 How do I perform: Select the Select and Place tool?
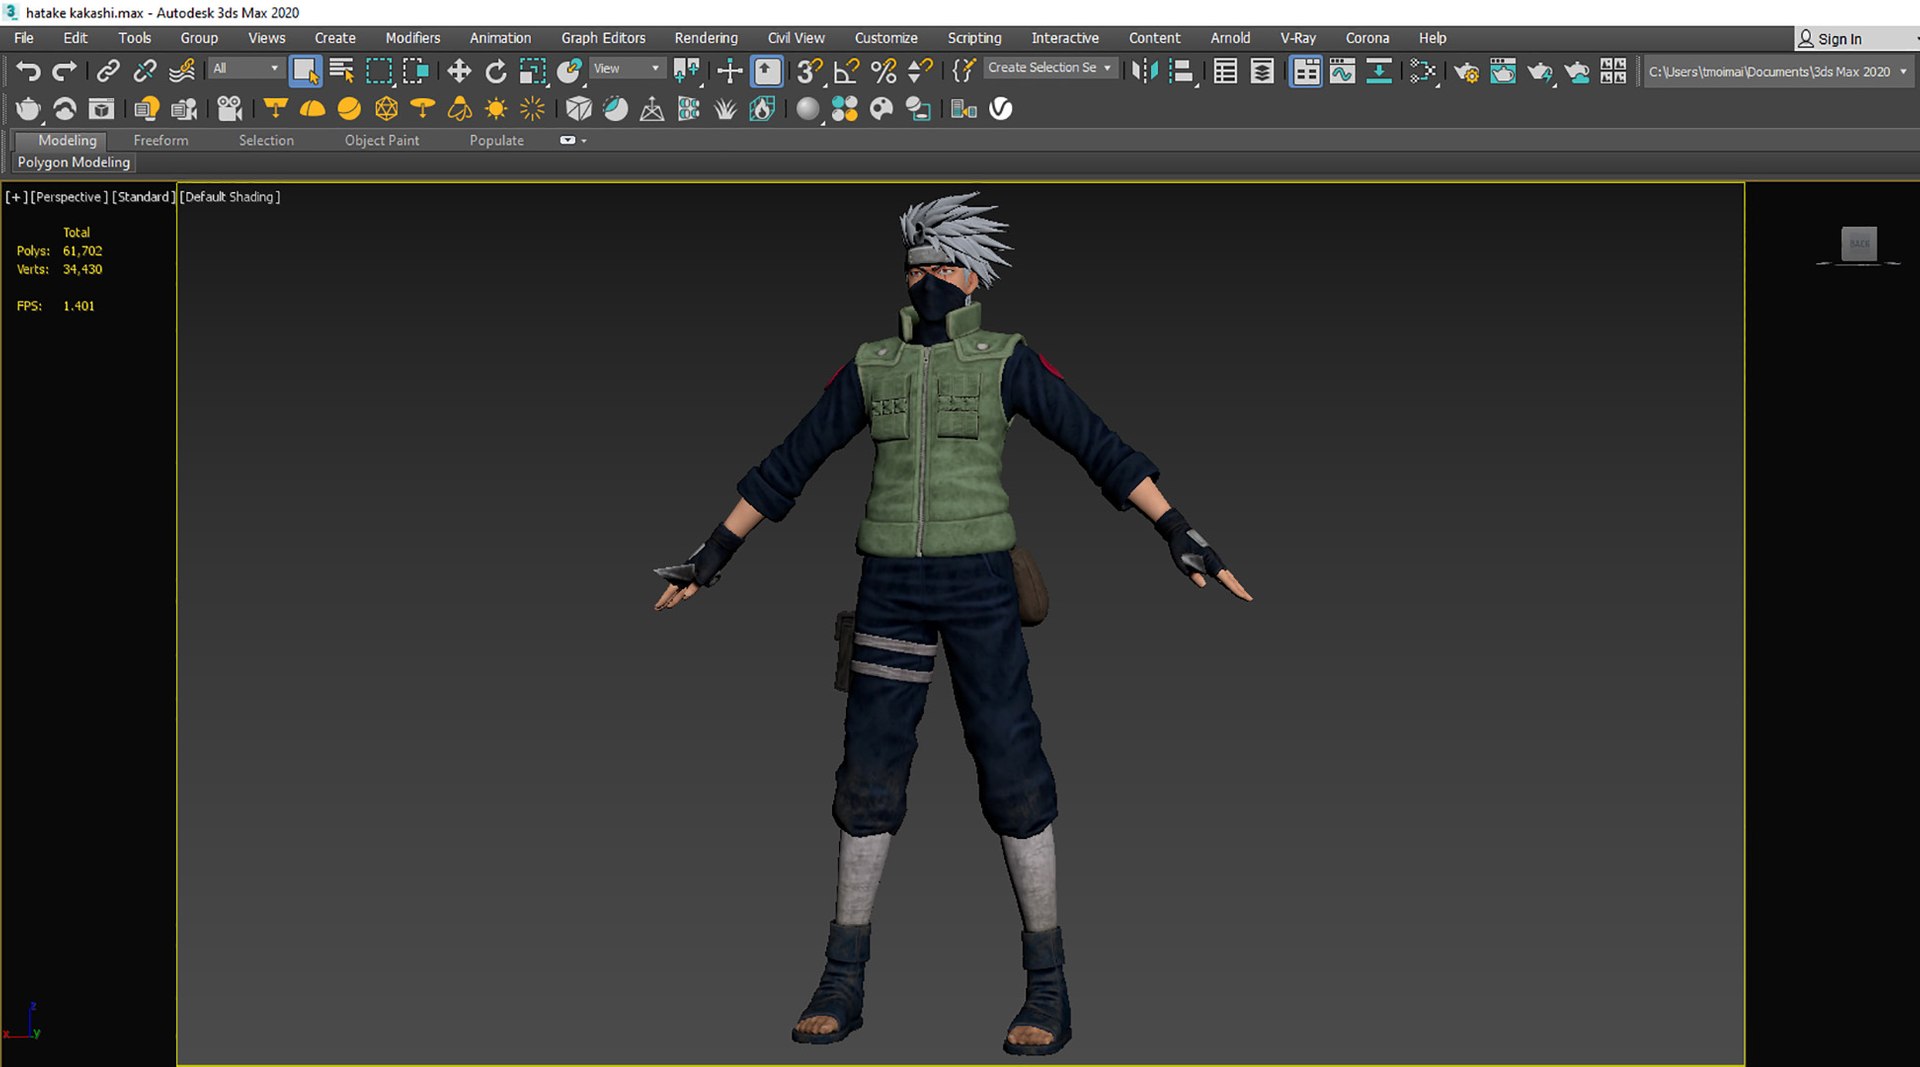coord(570,71)
